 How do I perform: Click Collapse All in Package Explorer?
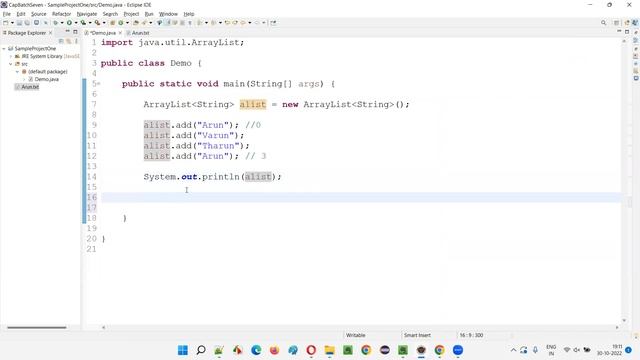pyautogui.click(x=61, y=41)
